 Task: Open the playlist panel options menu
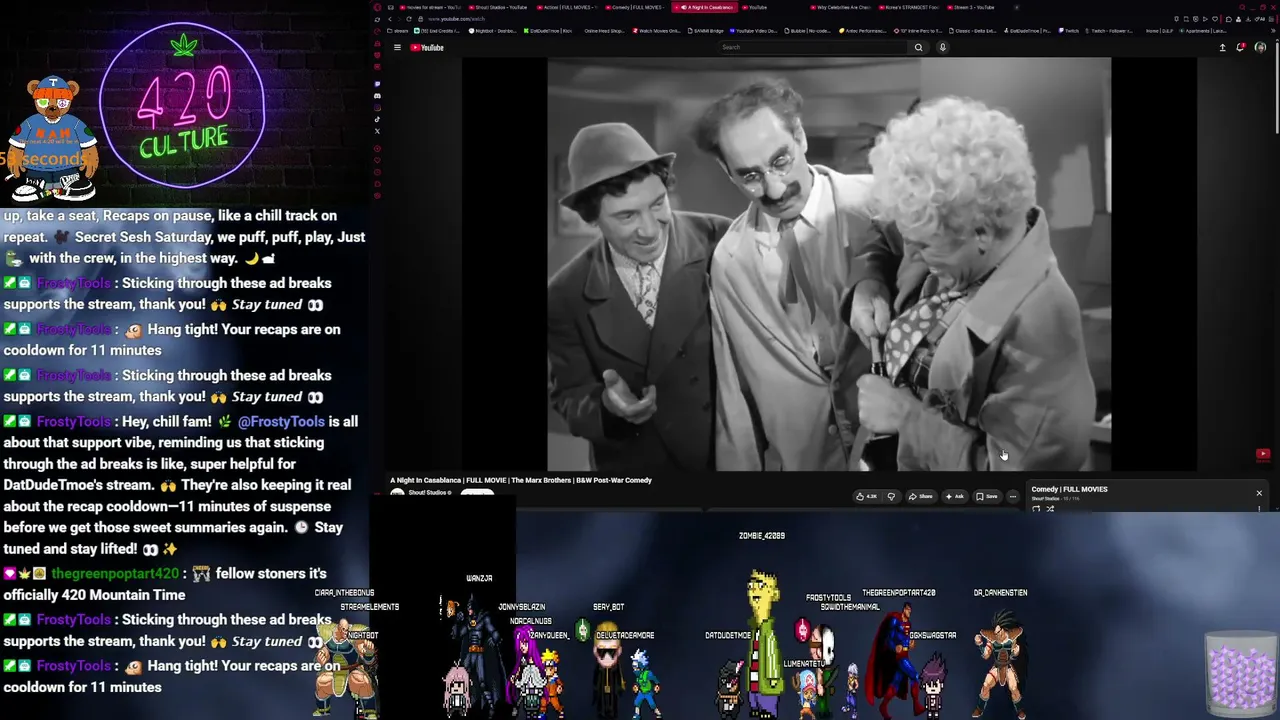1259,508
